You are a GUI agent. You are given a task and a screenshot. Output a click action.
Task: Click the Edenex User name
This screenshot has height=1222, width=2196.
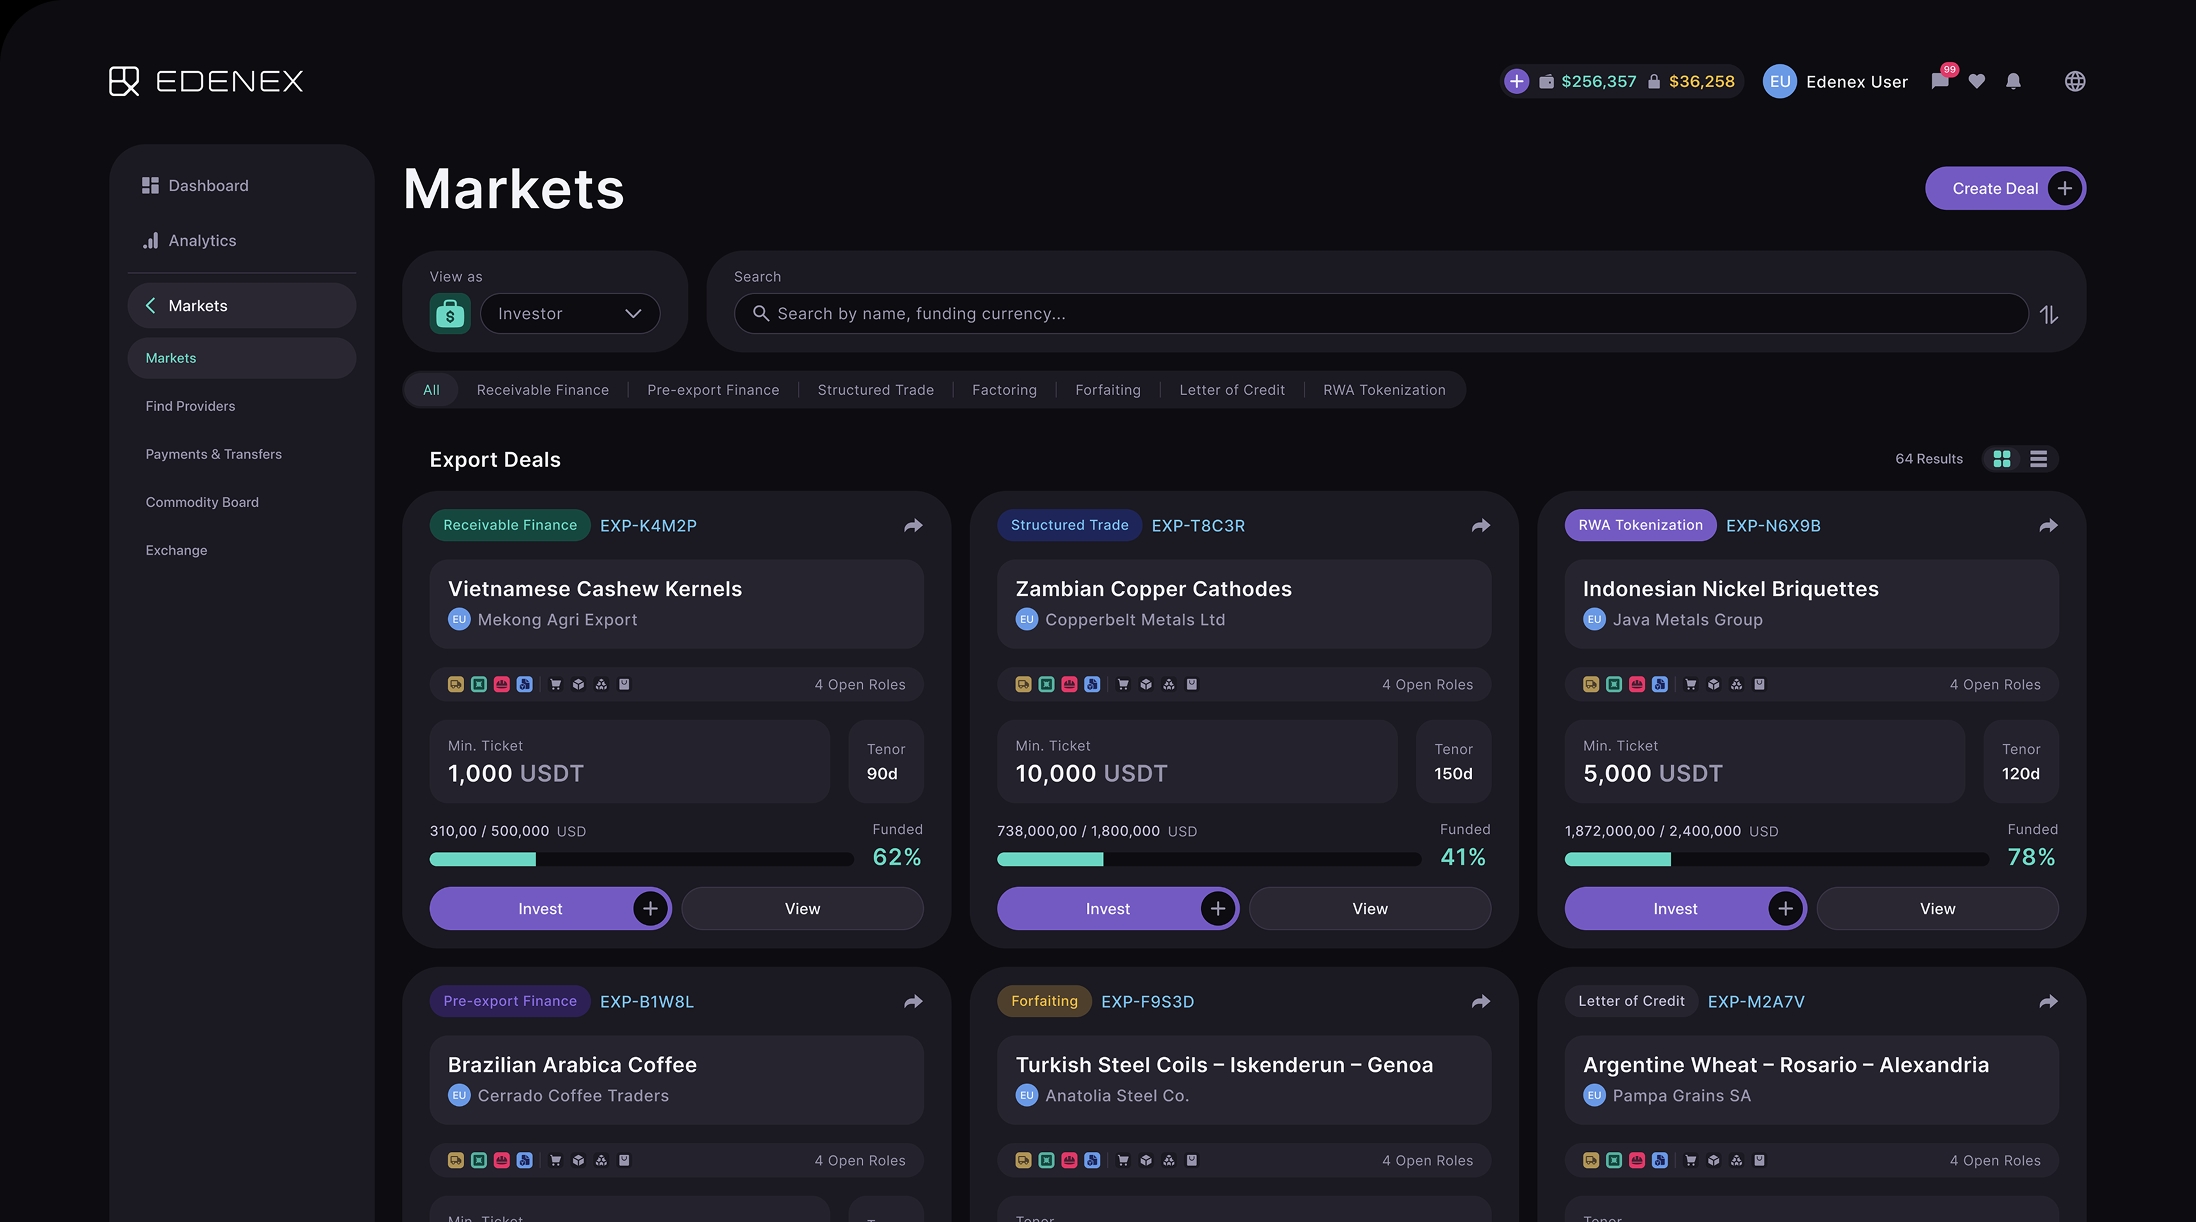(1857, 81)
